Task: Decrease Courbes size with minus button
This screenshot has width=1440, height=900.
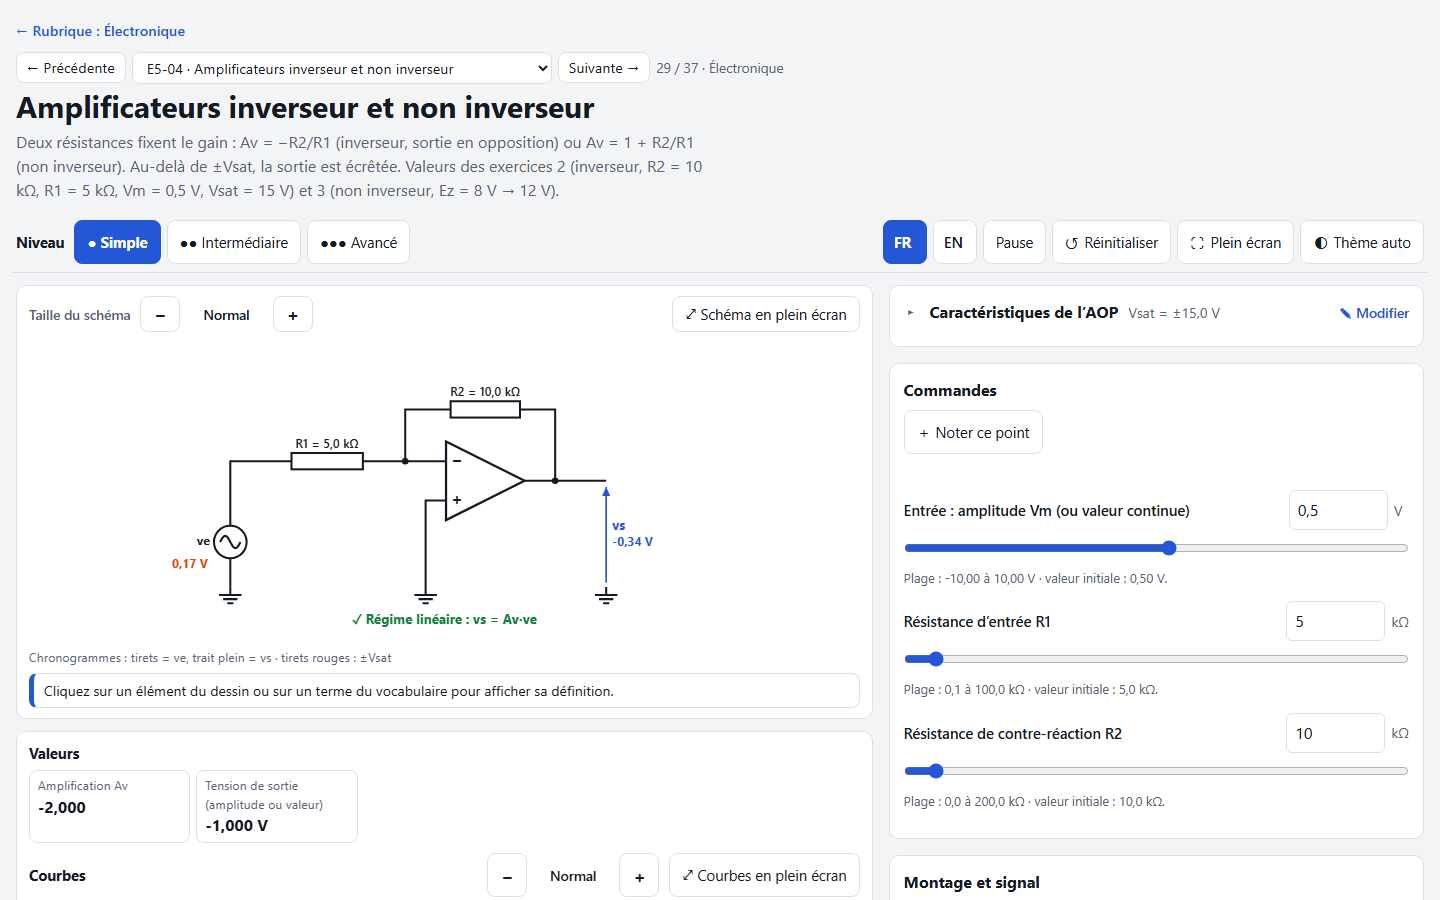Action: tap(507, 876)
